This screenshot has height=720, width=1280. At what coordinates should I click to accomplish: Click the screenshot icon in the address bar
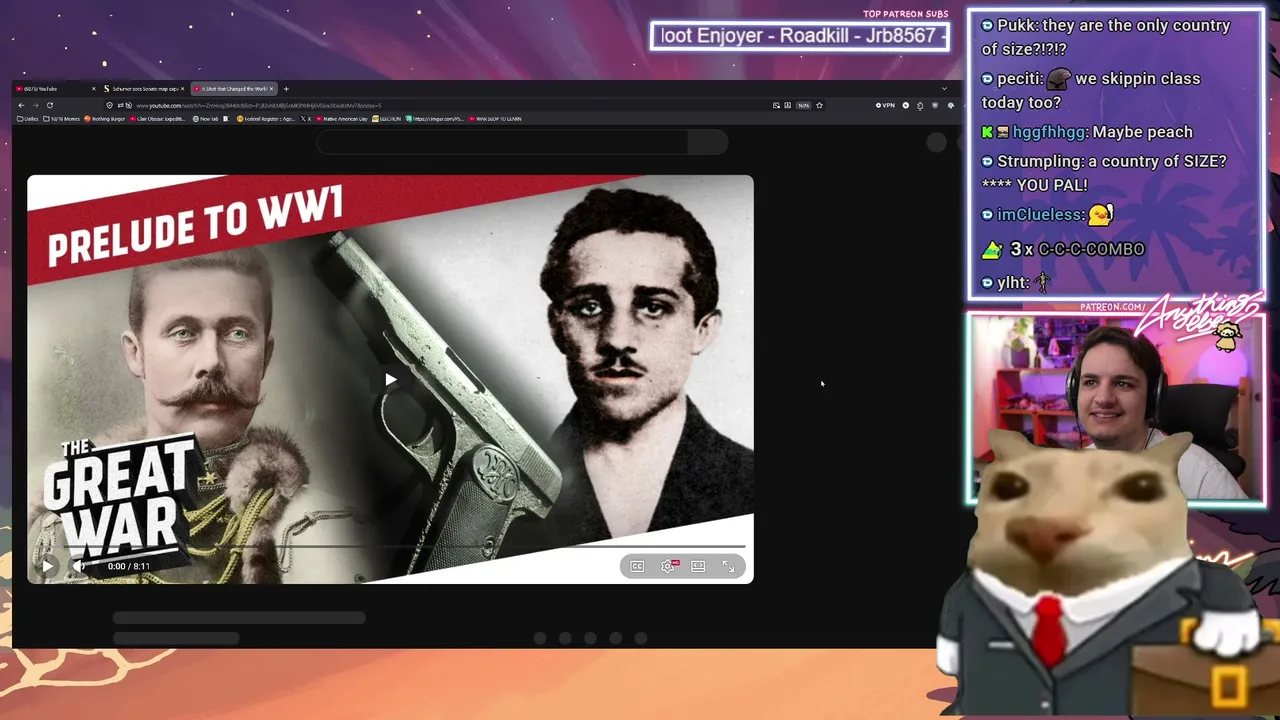click(787, 105)
